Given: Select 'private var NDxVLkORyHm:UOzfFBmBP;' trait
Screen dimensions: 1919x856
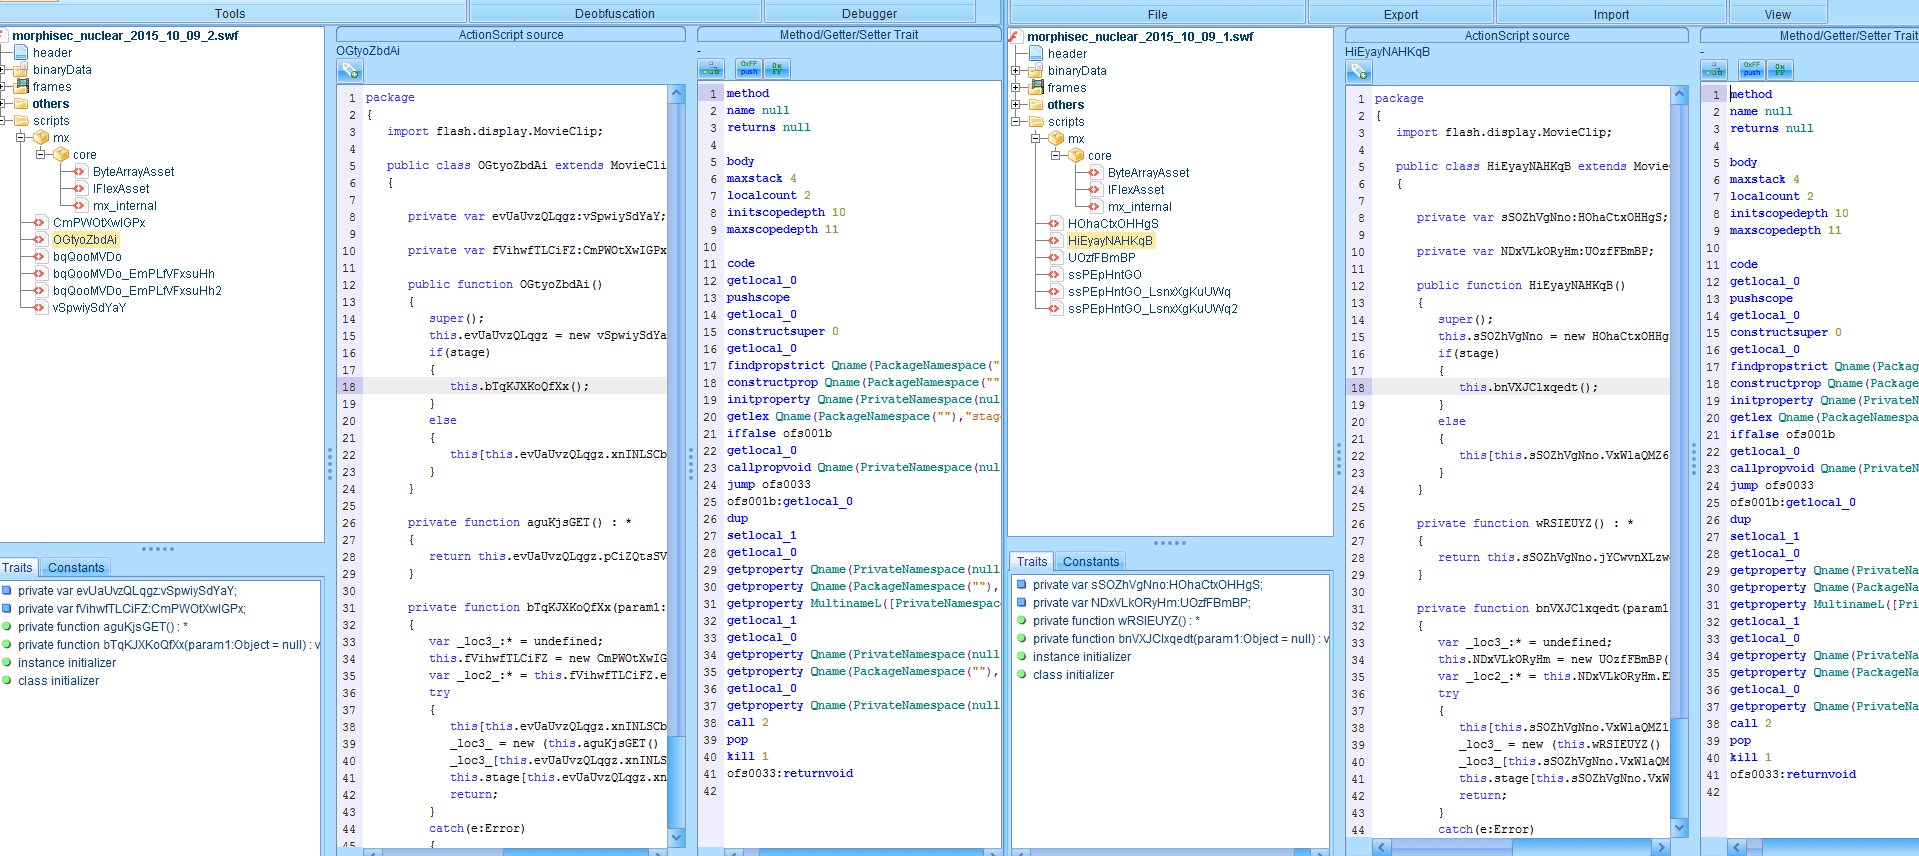Looking at the screenshot, I should [1141, 602].
